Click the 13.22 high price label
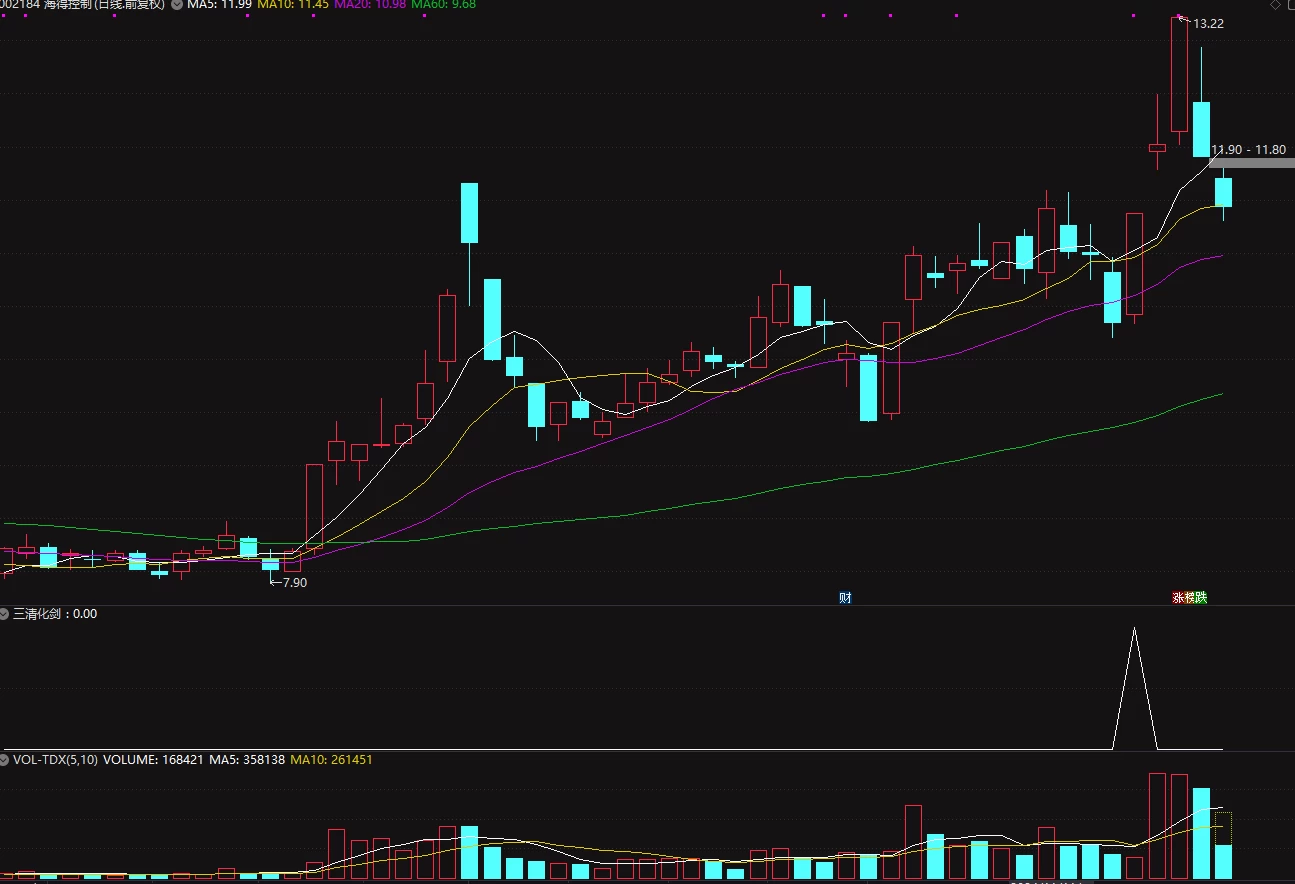The image size is (1295, 884). point(1208,24)
